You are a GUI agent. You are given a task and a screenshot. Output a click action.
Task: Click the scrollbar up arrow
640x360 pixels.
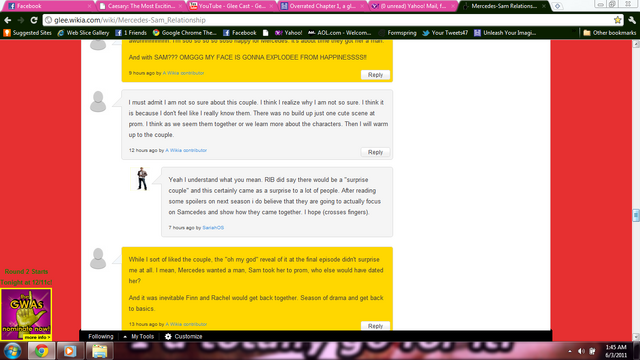tap(636, 43)
